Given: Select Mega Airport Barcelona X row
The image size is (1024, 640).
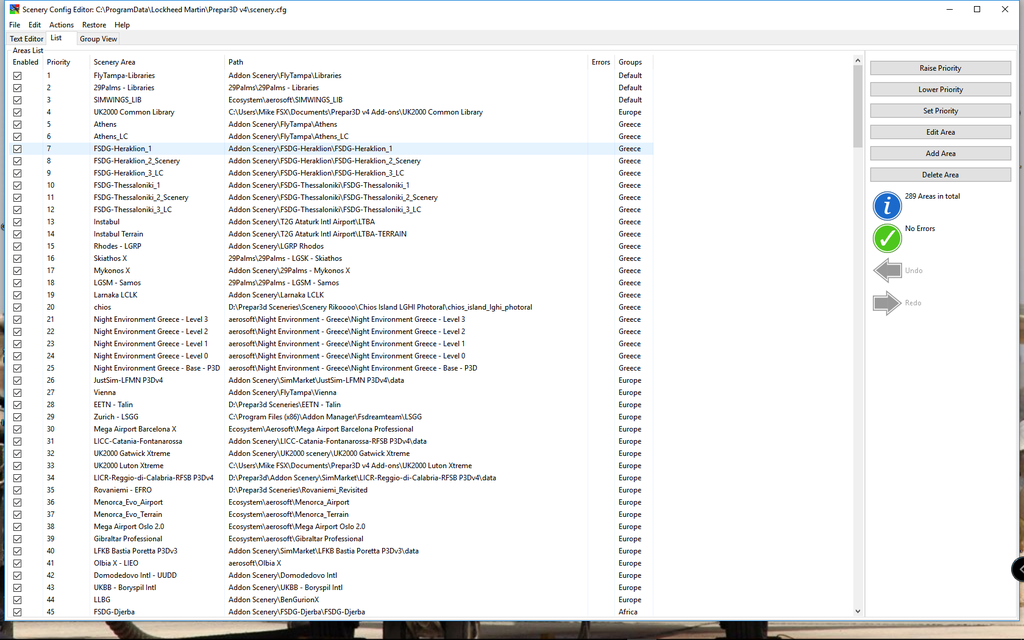Looking at the screenshot, I should 330,429.
